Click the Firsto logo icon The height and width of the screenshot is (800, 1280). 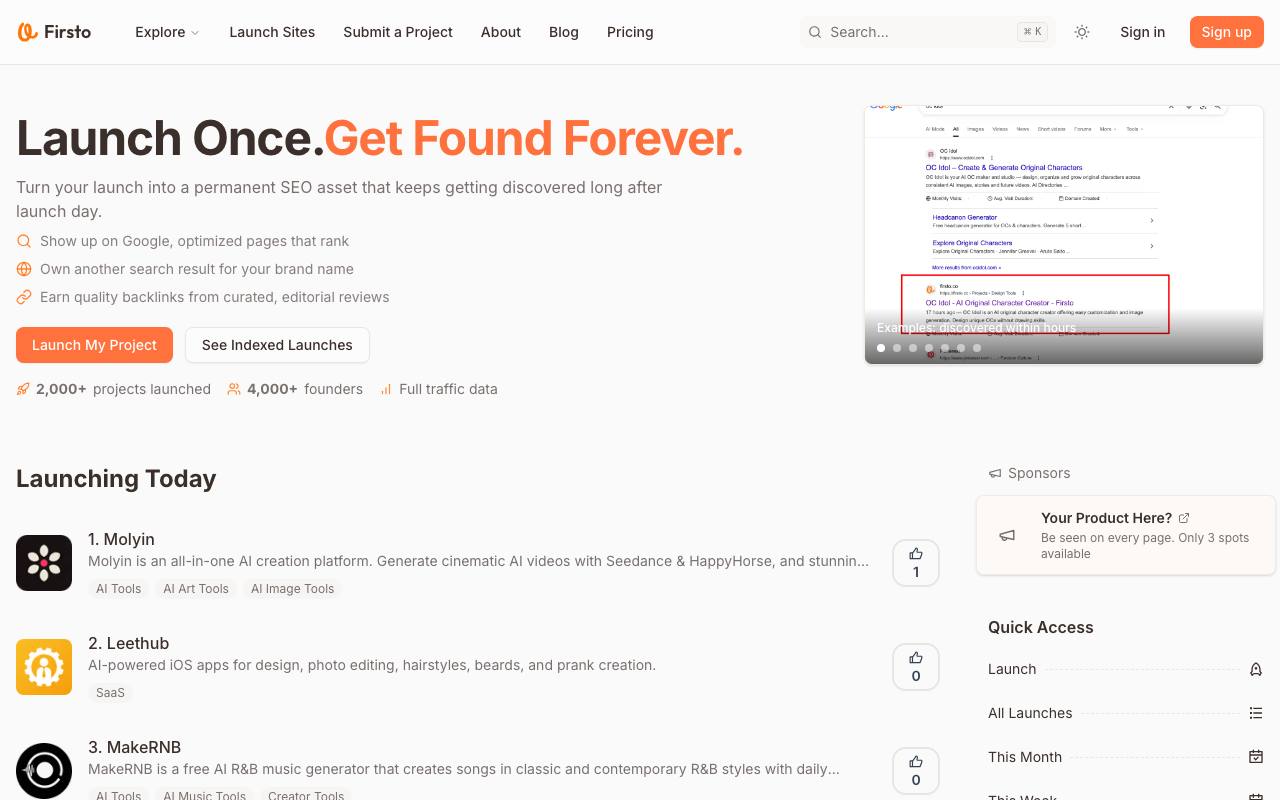click(x=28, y=32)
